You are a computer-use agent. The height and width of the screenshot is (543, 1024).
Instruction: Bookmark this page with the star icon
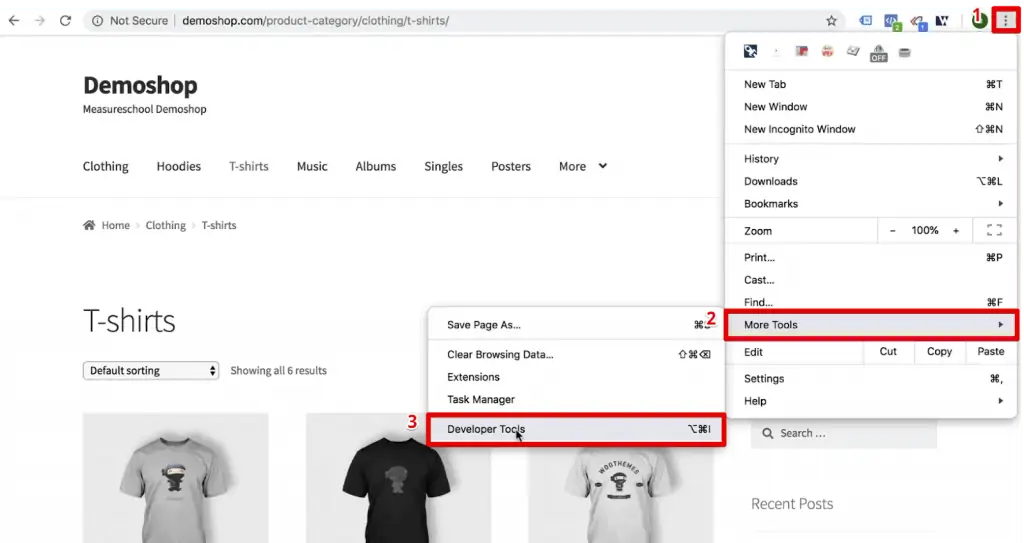click(831, 21)
